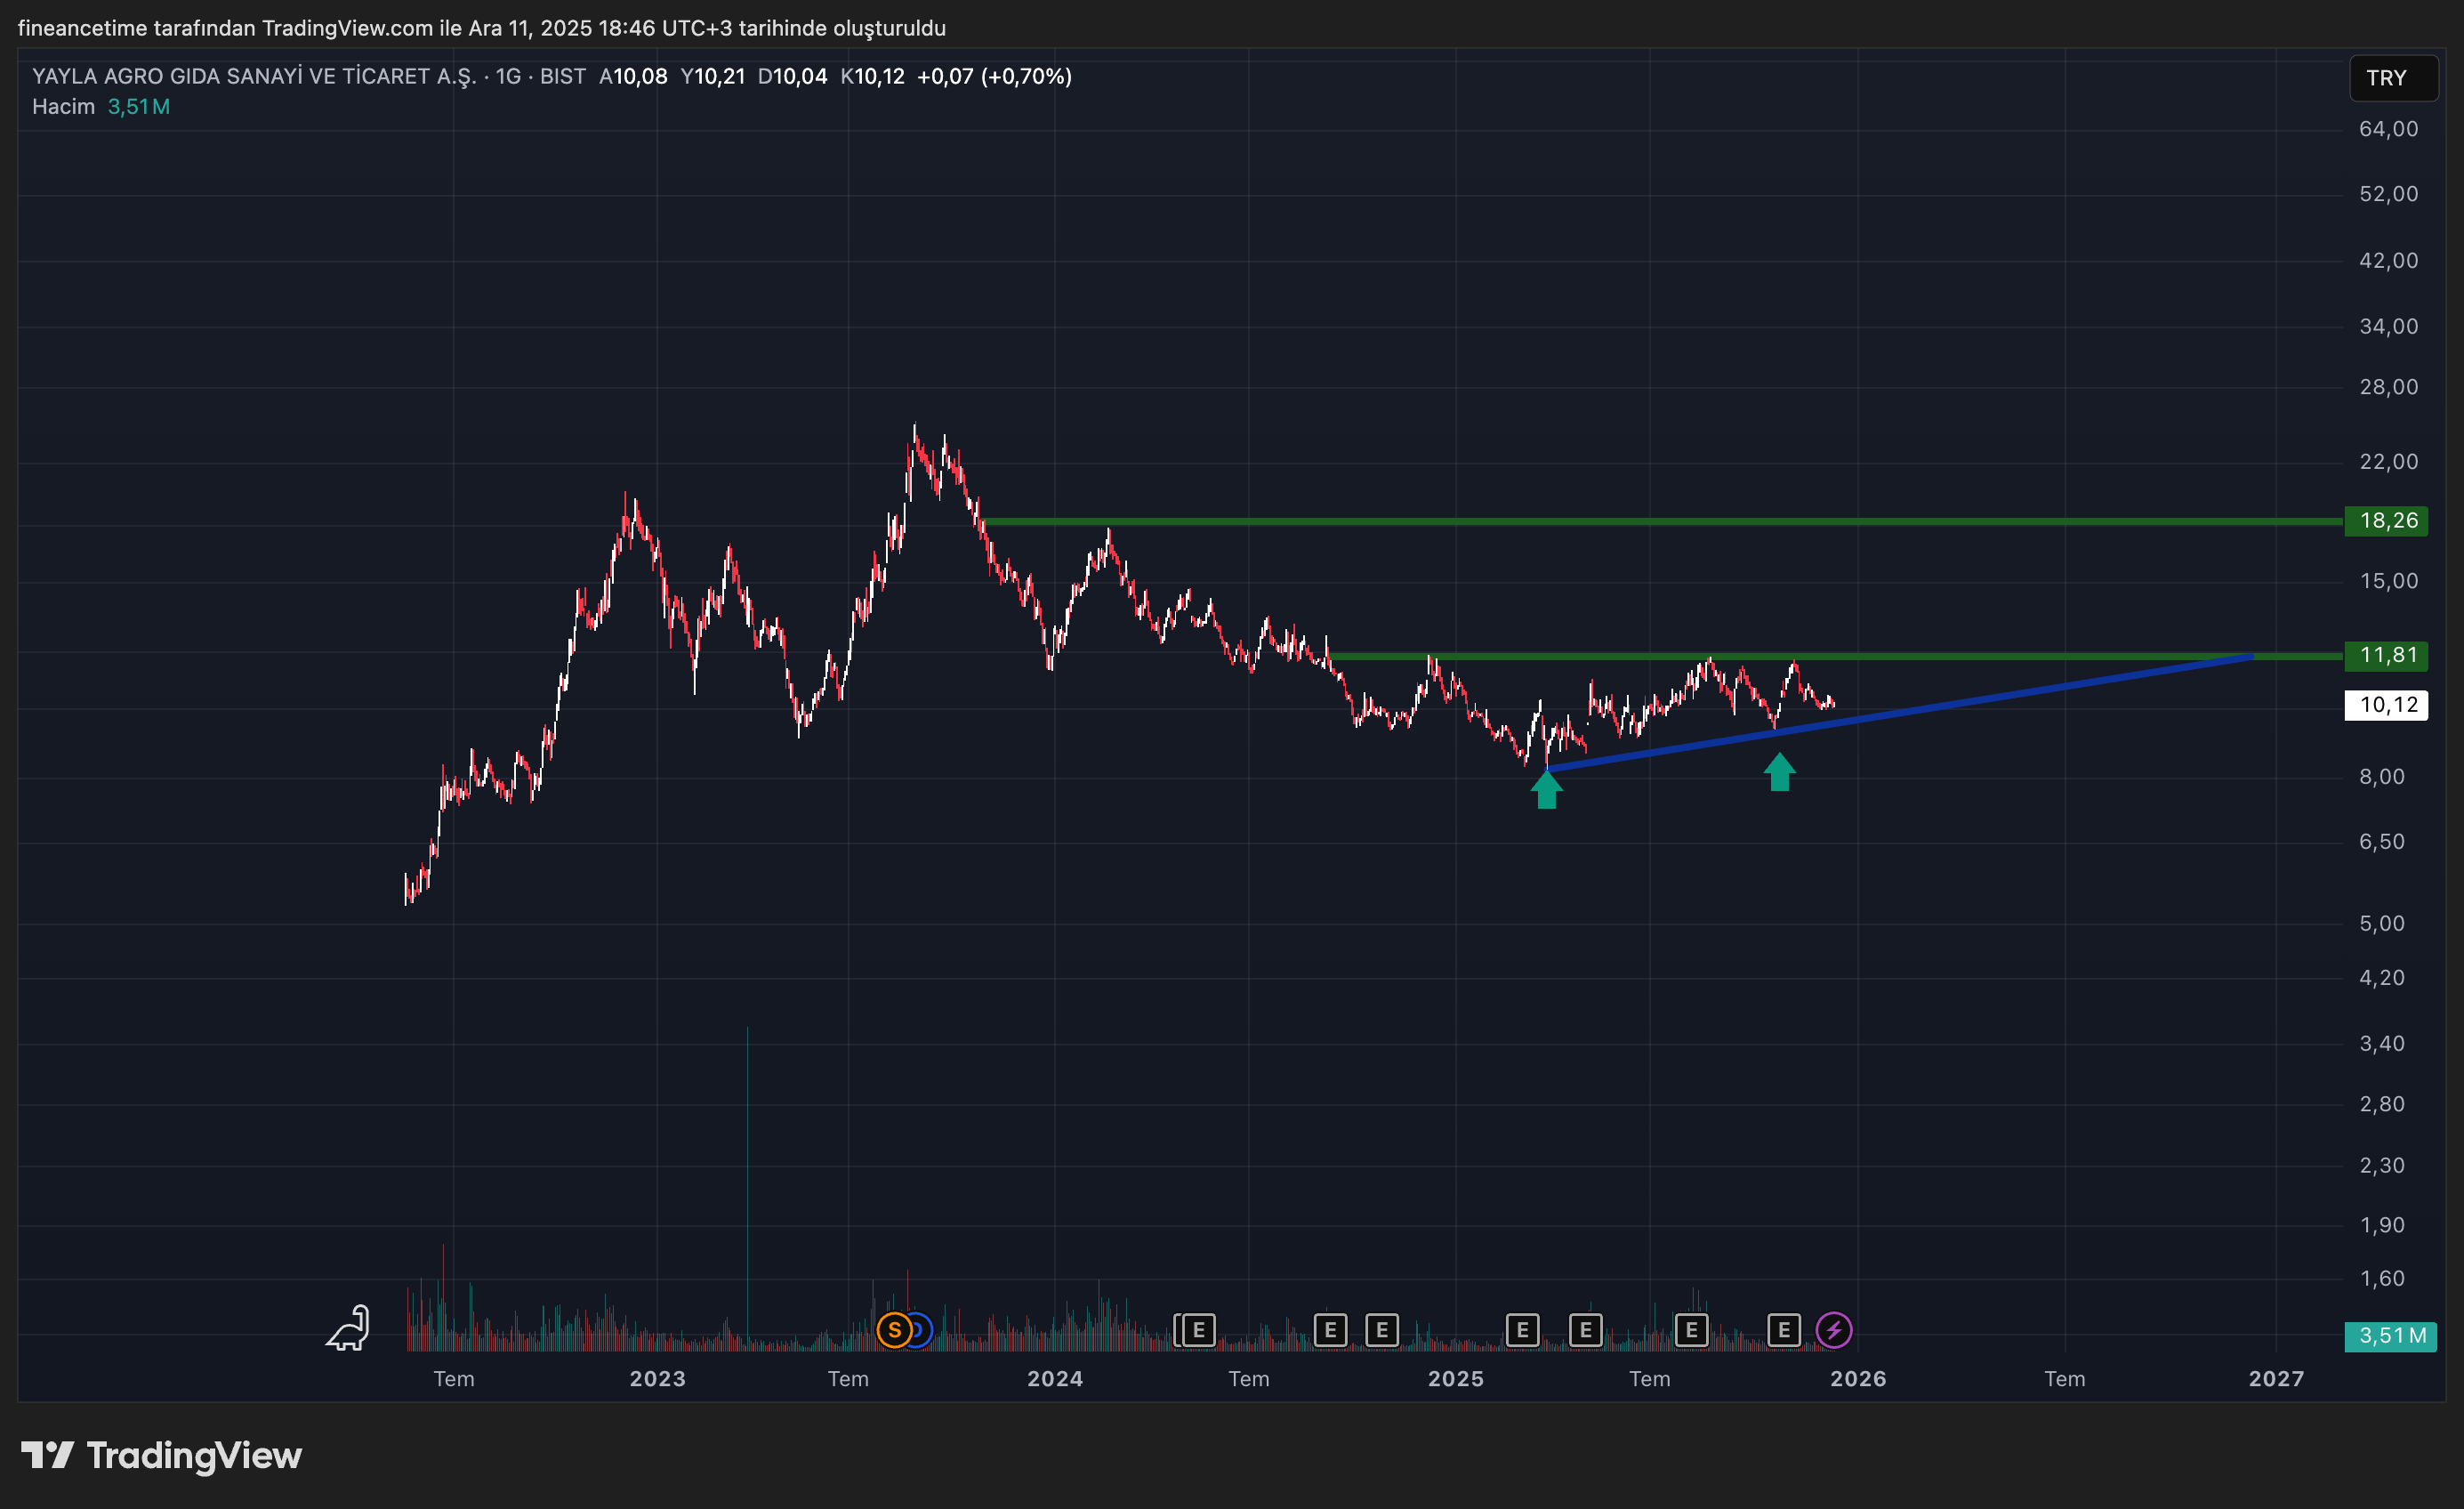Screen dimensions: 2464x1509
Task: Click the 18,26 green price label
Action: [x=2386, y=521]
